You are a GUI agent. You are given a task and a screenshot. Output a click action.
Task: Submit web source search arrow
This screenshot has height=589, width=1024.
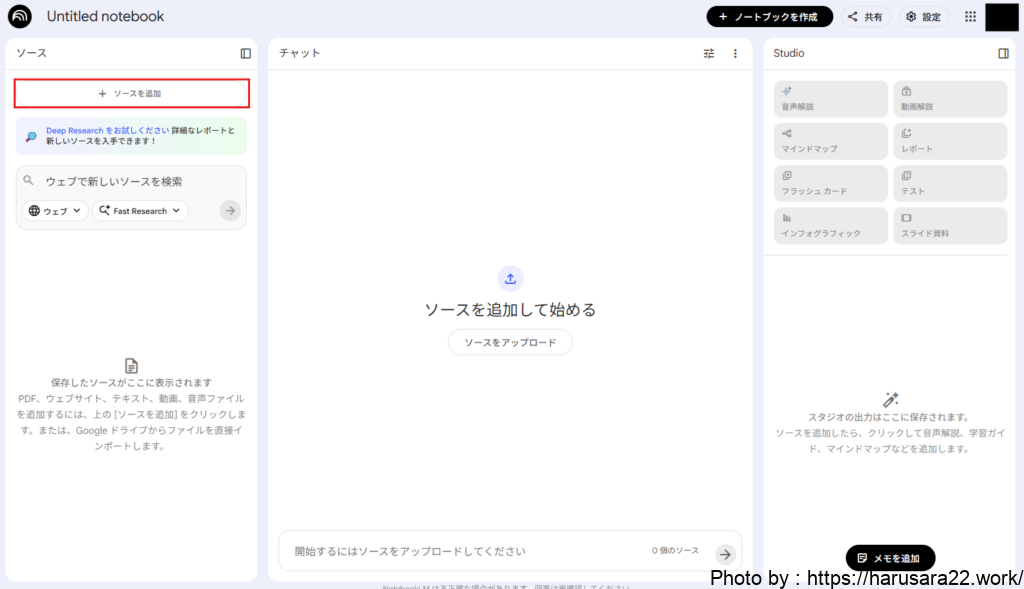click(x=230, y=210)
